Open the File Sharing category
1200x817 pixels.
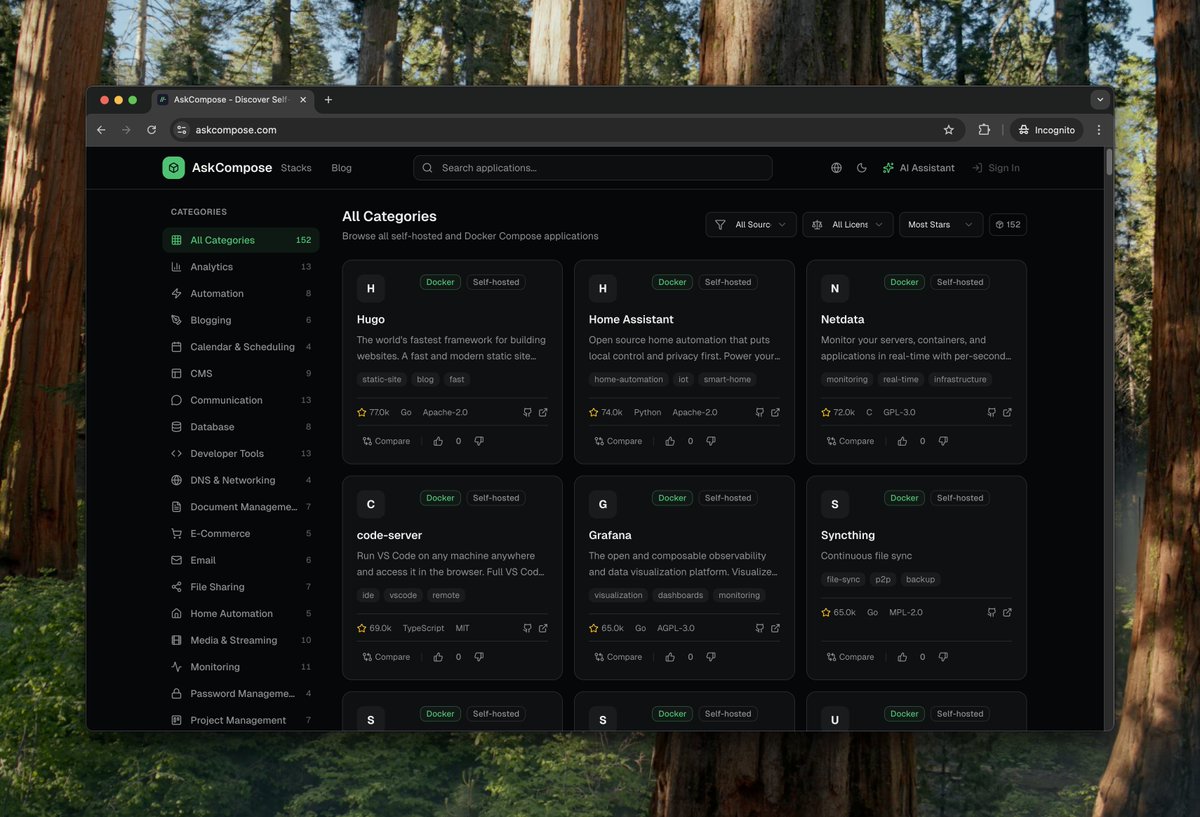pos(241,587)
